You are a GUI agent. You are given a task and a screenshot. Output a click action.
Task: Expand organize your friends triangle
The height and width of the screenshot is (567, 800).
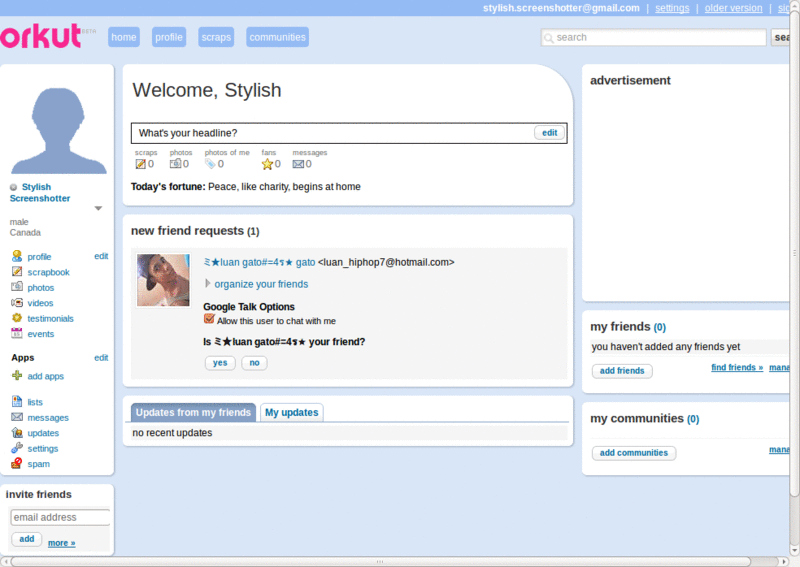pyautogui.click(x=208, y=283)
